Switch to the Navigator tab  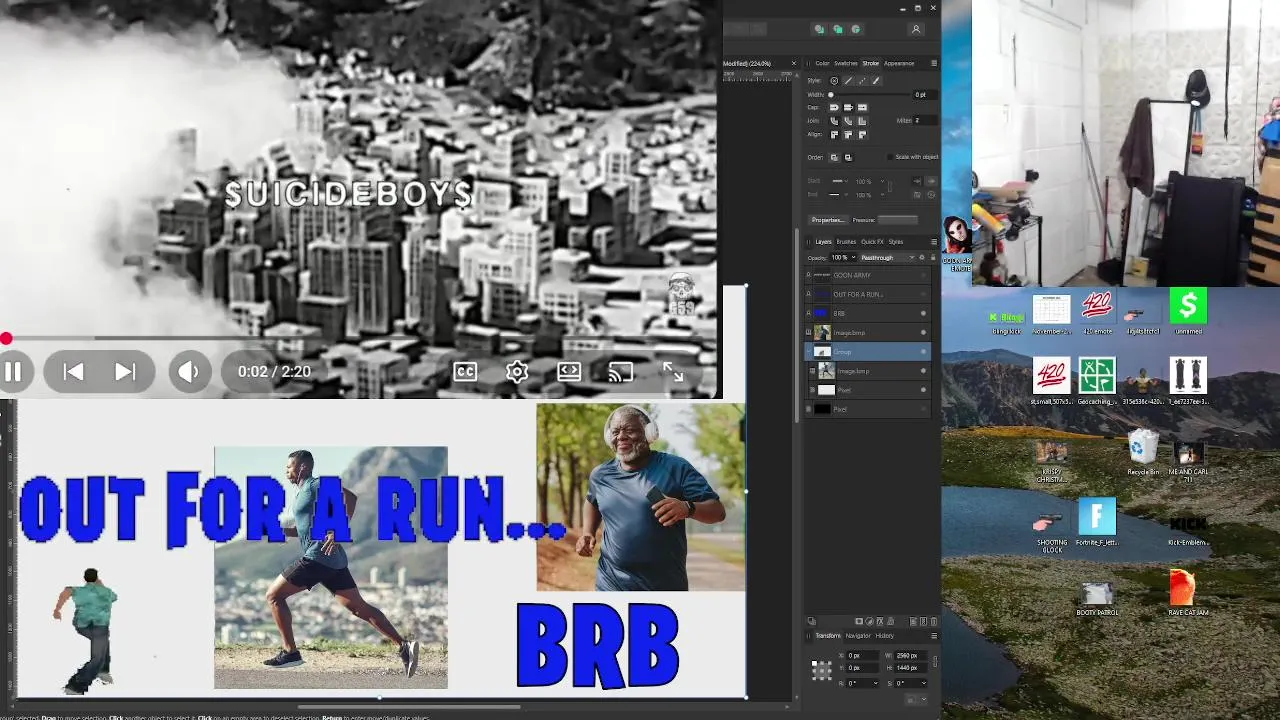tap(858, 636)
